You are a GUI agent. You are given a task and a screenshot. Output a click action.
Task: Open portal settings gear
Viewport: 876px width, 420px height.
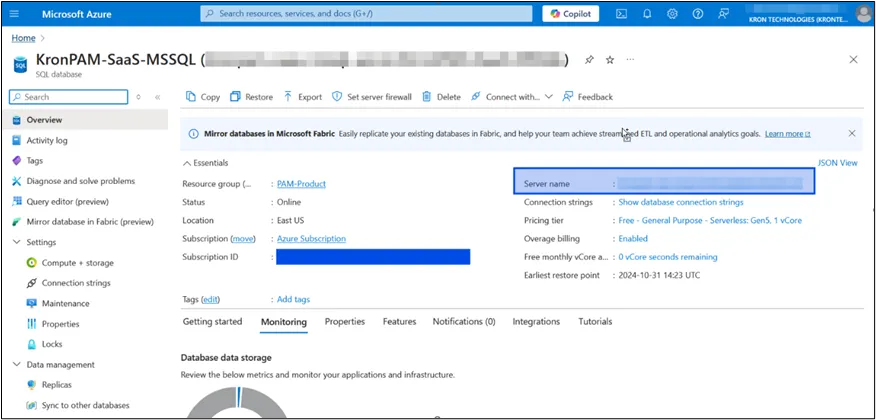click(x=673, y=14)
